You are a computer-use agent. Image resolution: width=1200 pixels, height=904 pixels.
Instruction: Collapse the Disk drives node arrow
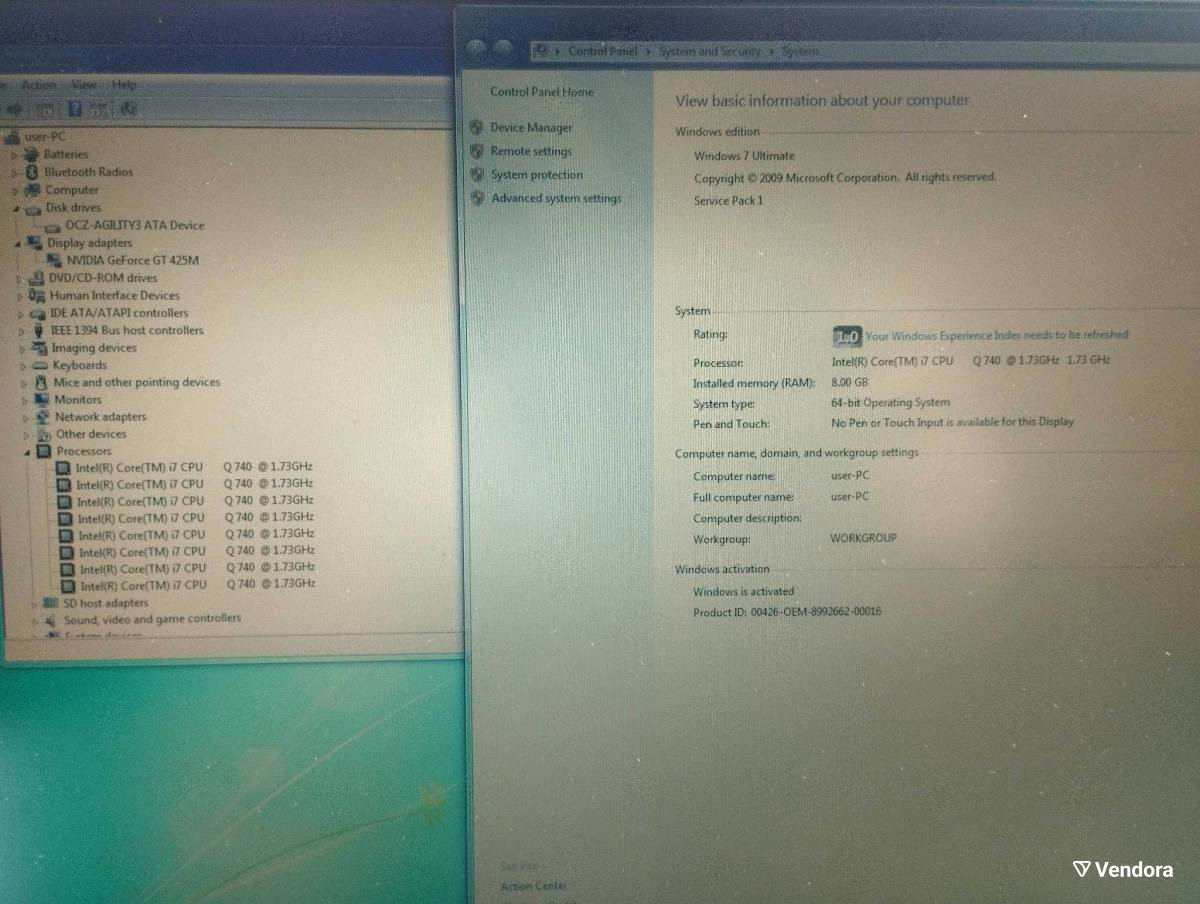[x=16, y=209]
